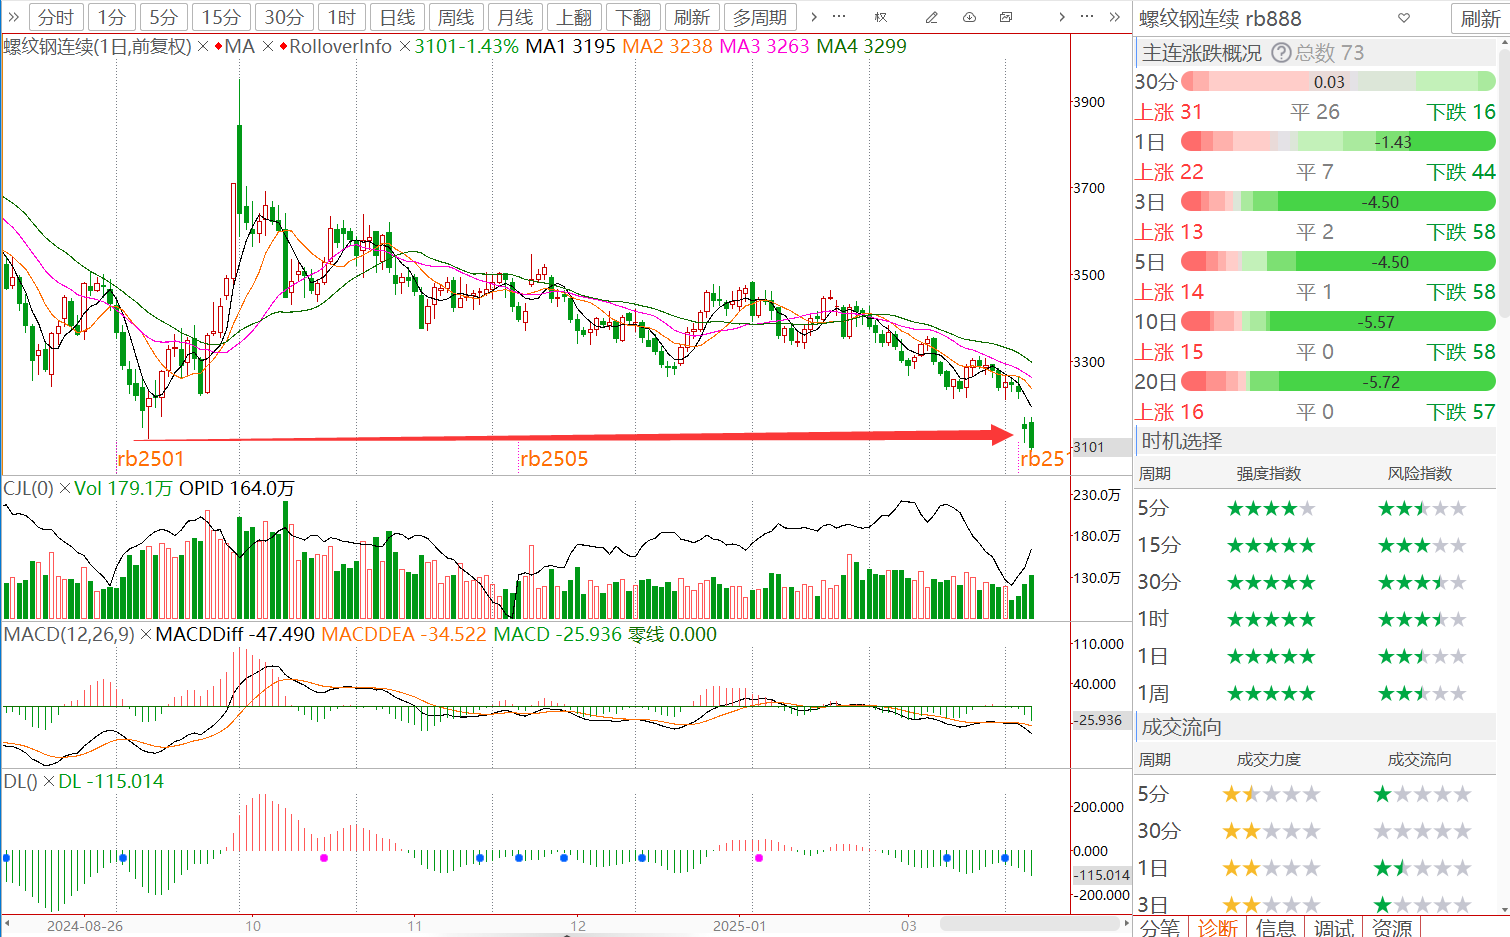The image size is (1510, 937).
Task: Click the cloud download icon
Action: tap(969, 17)
